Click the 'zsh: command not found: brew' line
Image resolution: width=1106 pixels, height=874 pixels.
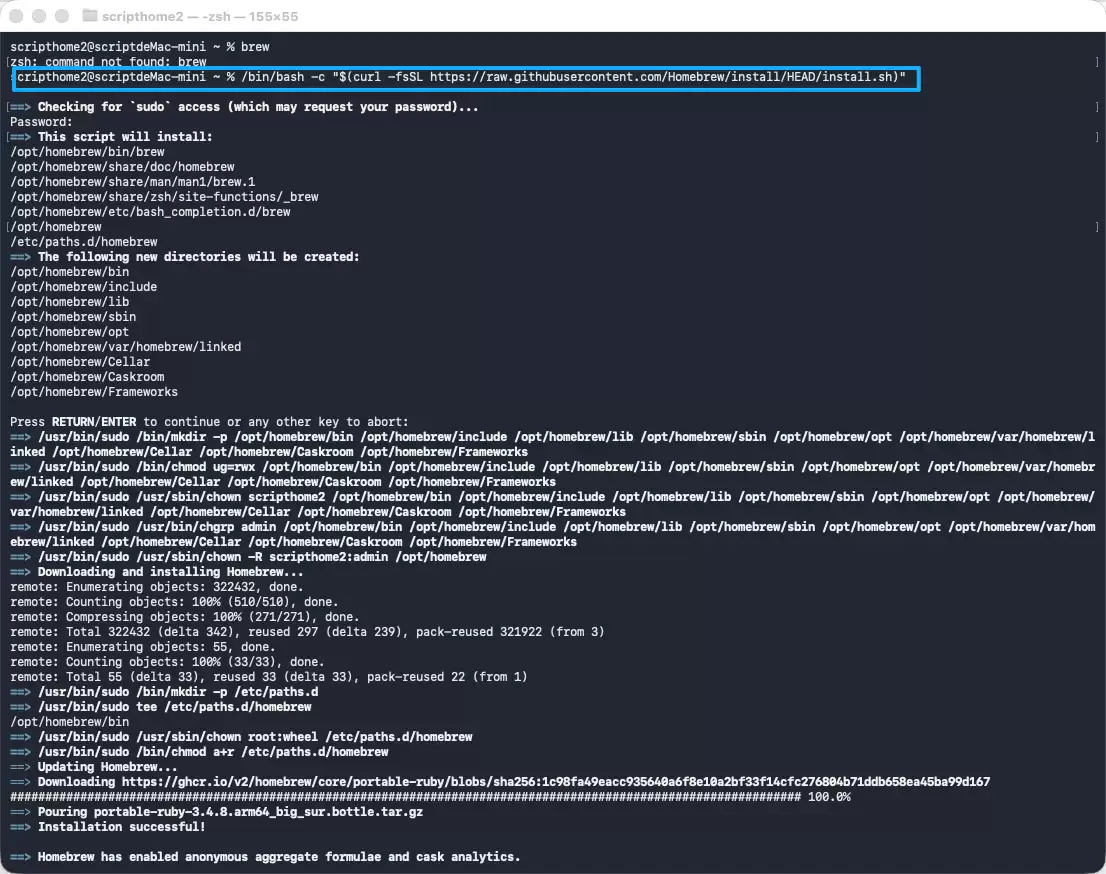tap(108, 62)
